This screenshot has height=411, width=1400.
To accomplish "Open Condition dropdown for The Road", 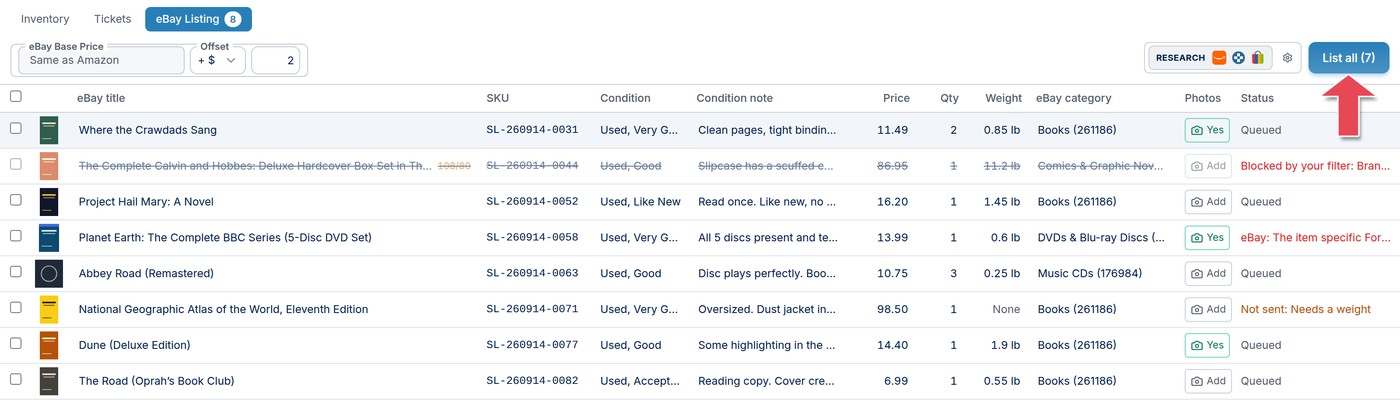I will [640, 382].
